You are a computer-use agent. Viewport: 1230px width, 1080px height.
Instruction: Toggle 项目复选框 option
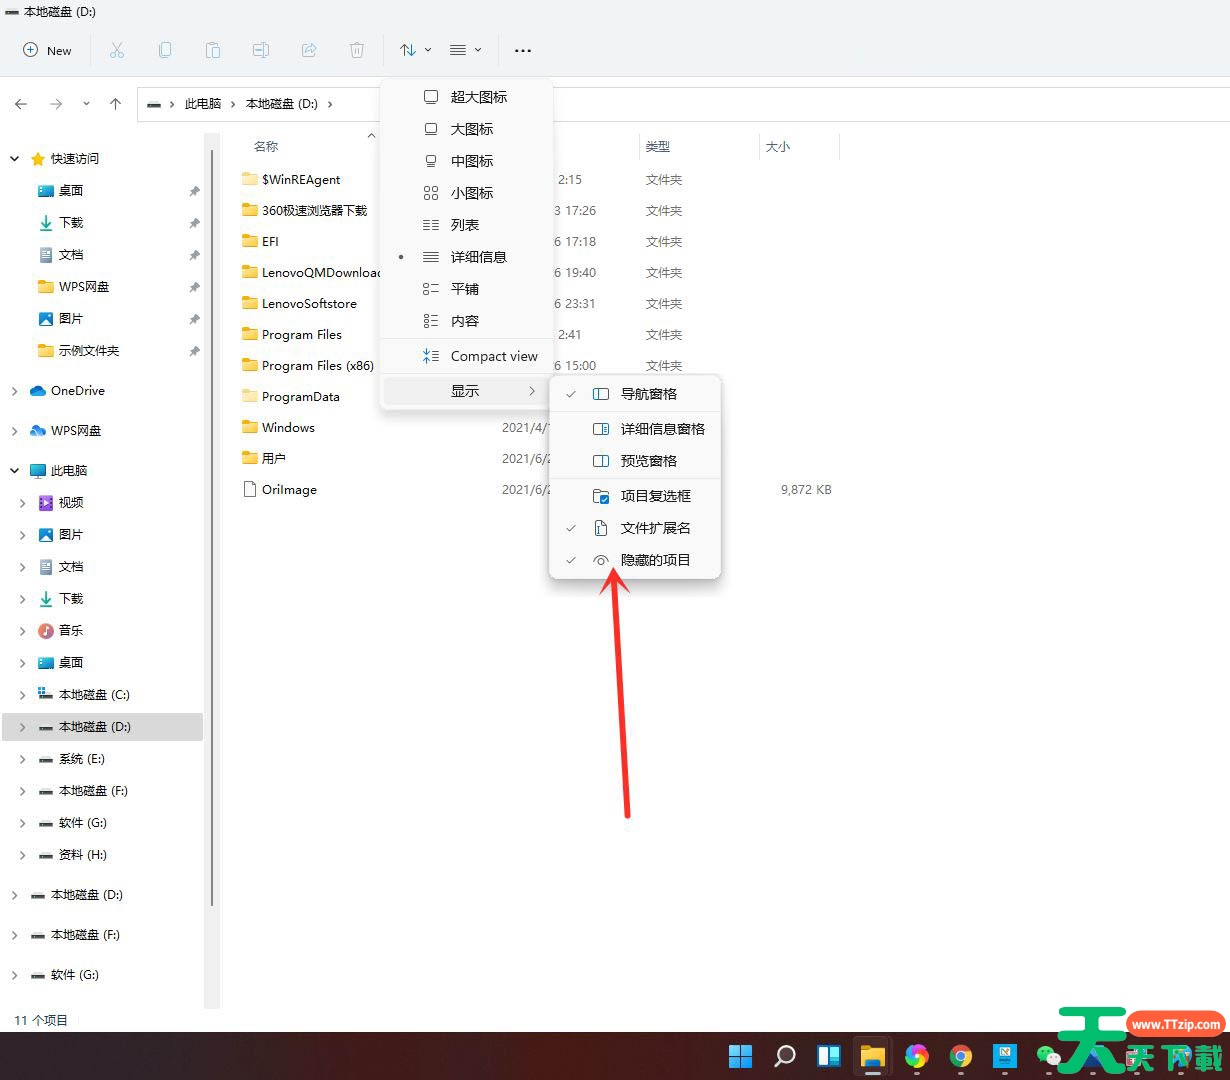pyautogui.click(x=635, y=496)
